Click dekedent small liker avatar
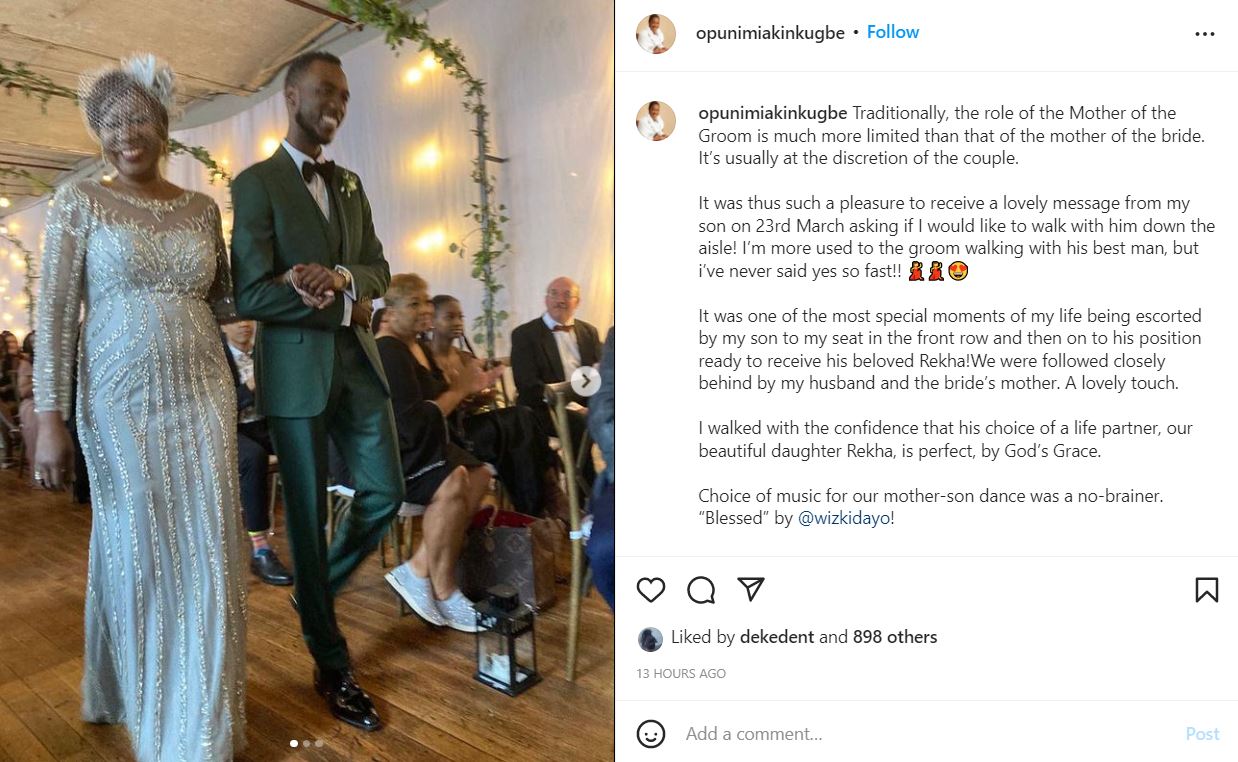Screen dimensions: 1238x762 pyautogui.click(x=650, y=639)
